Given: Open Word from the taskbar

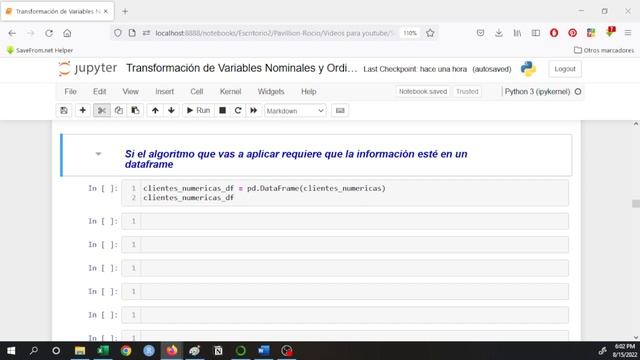Looking at the screenshot, I should click(x=264, y=351).
